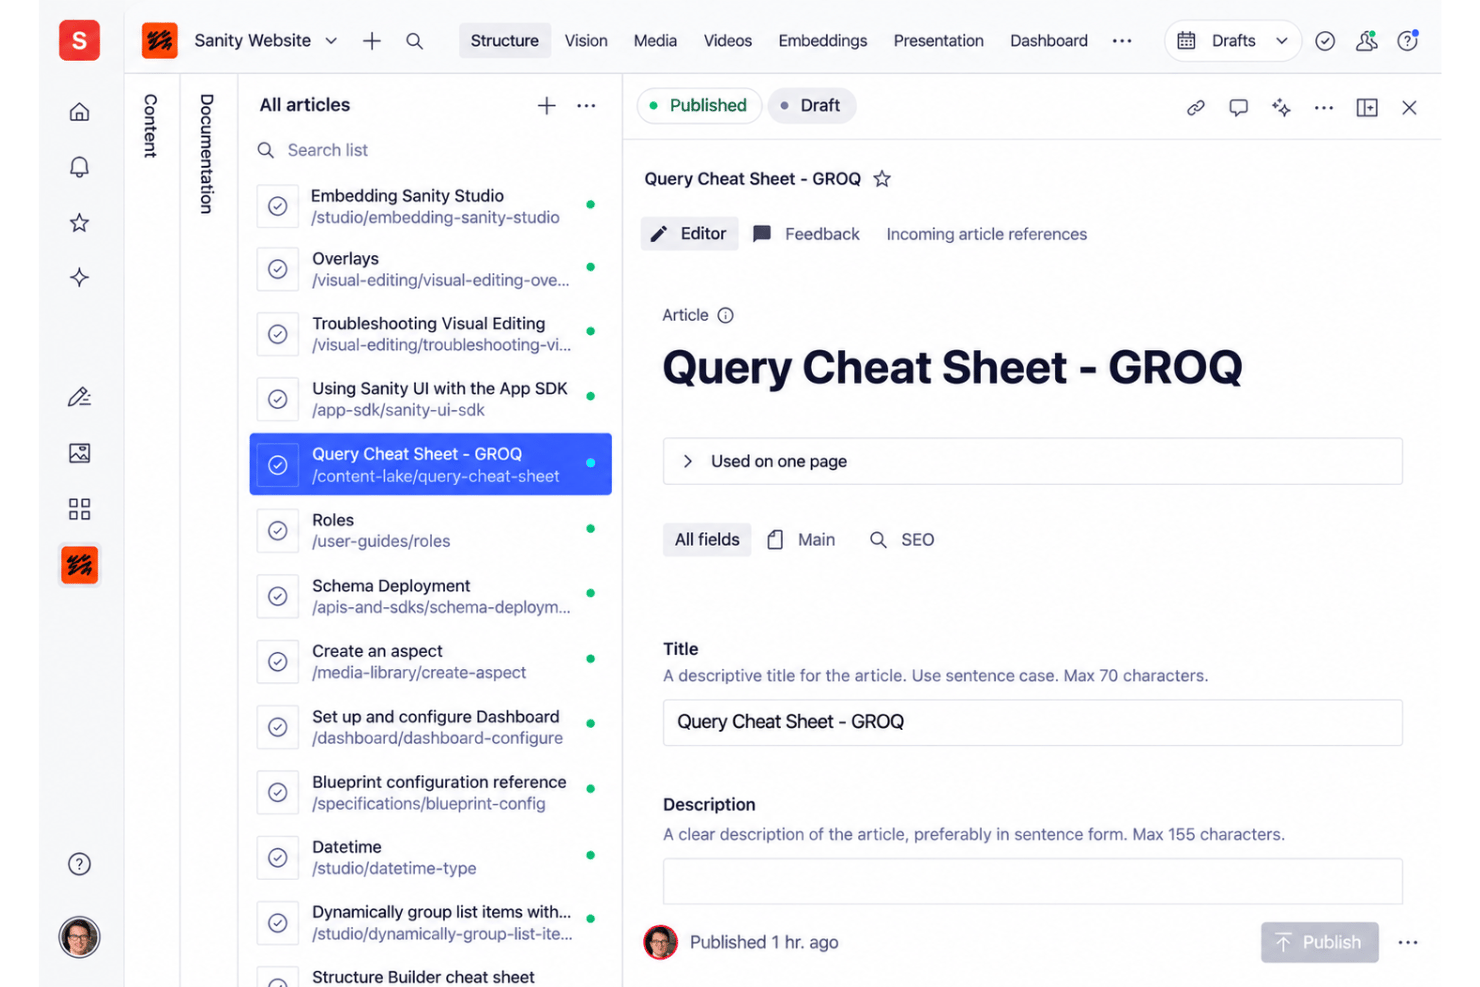The height and width of the screenshot is (987, 1480).
Task: Show SEO field group
Action: tap(902, 540)
